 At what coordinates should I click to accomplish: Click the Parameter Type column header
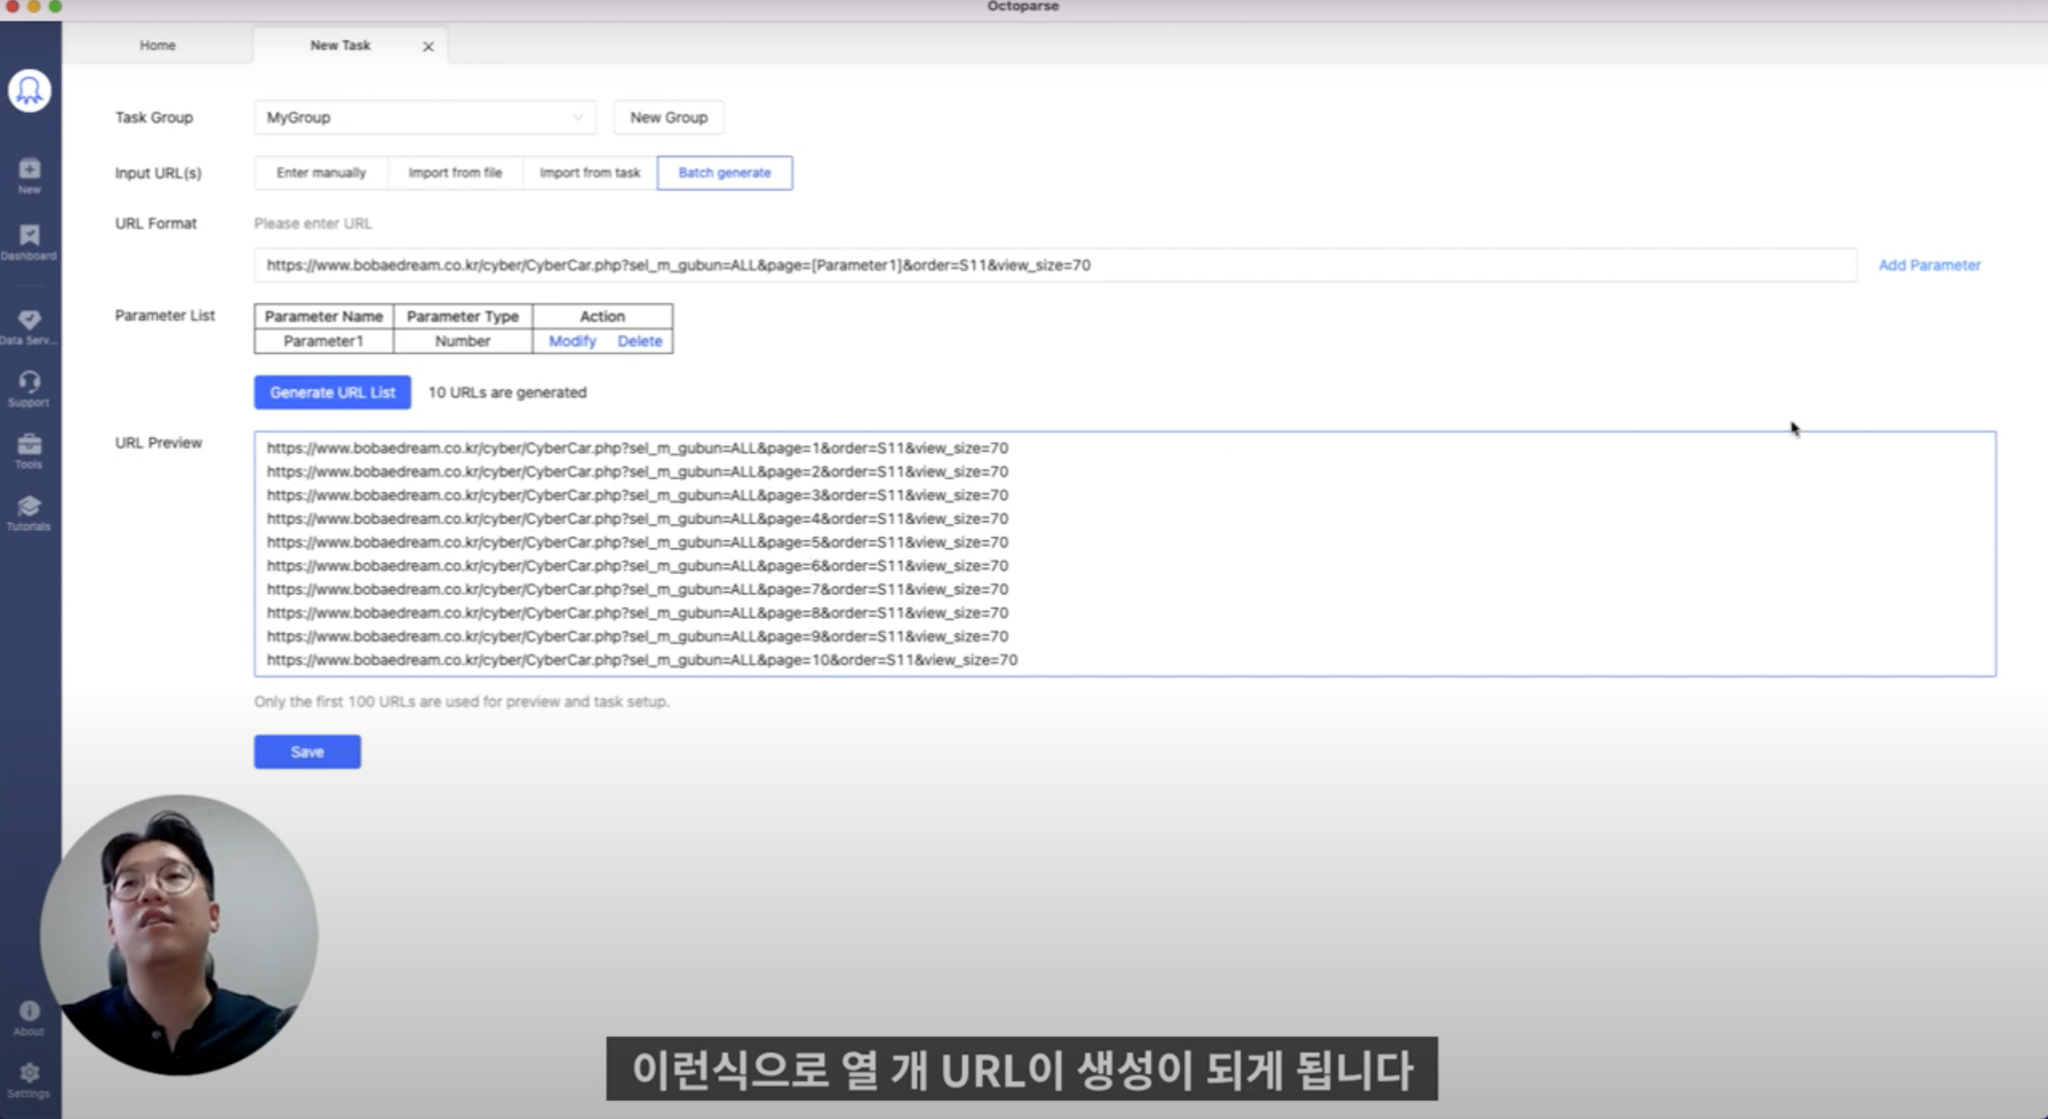(463, 316)
